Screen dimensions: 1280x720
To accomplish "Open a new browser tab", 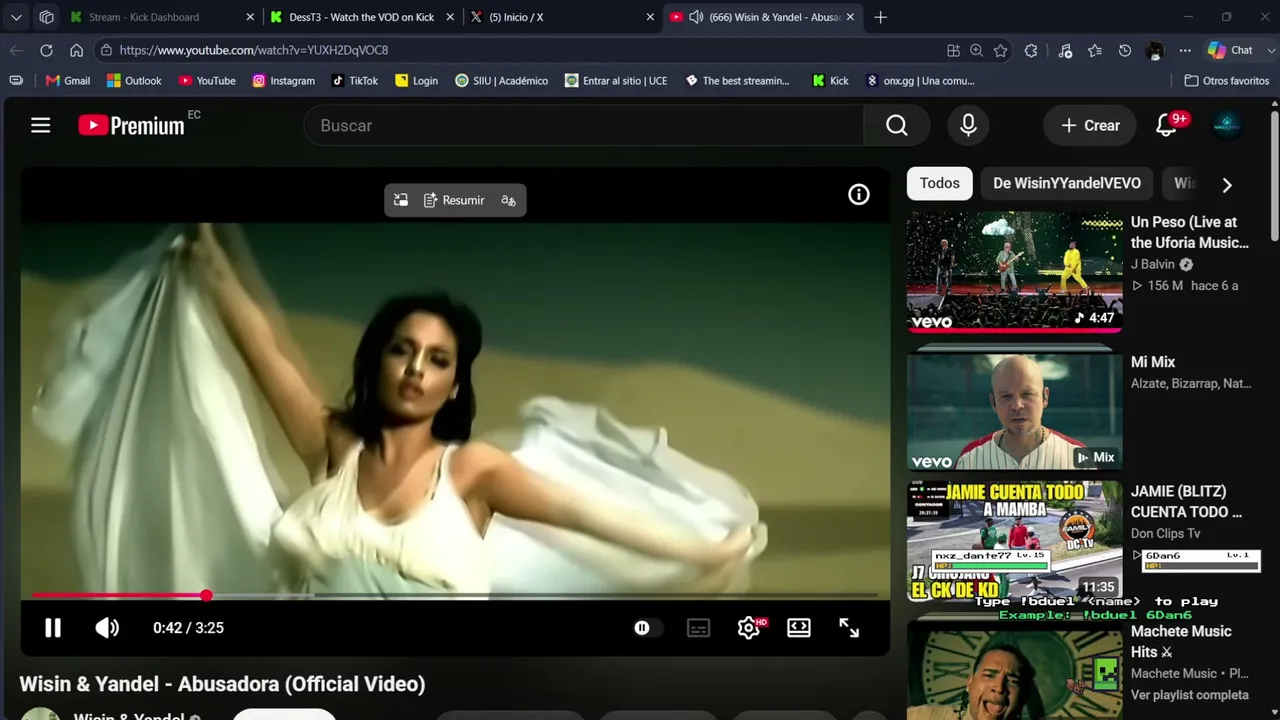I will 880,17.
